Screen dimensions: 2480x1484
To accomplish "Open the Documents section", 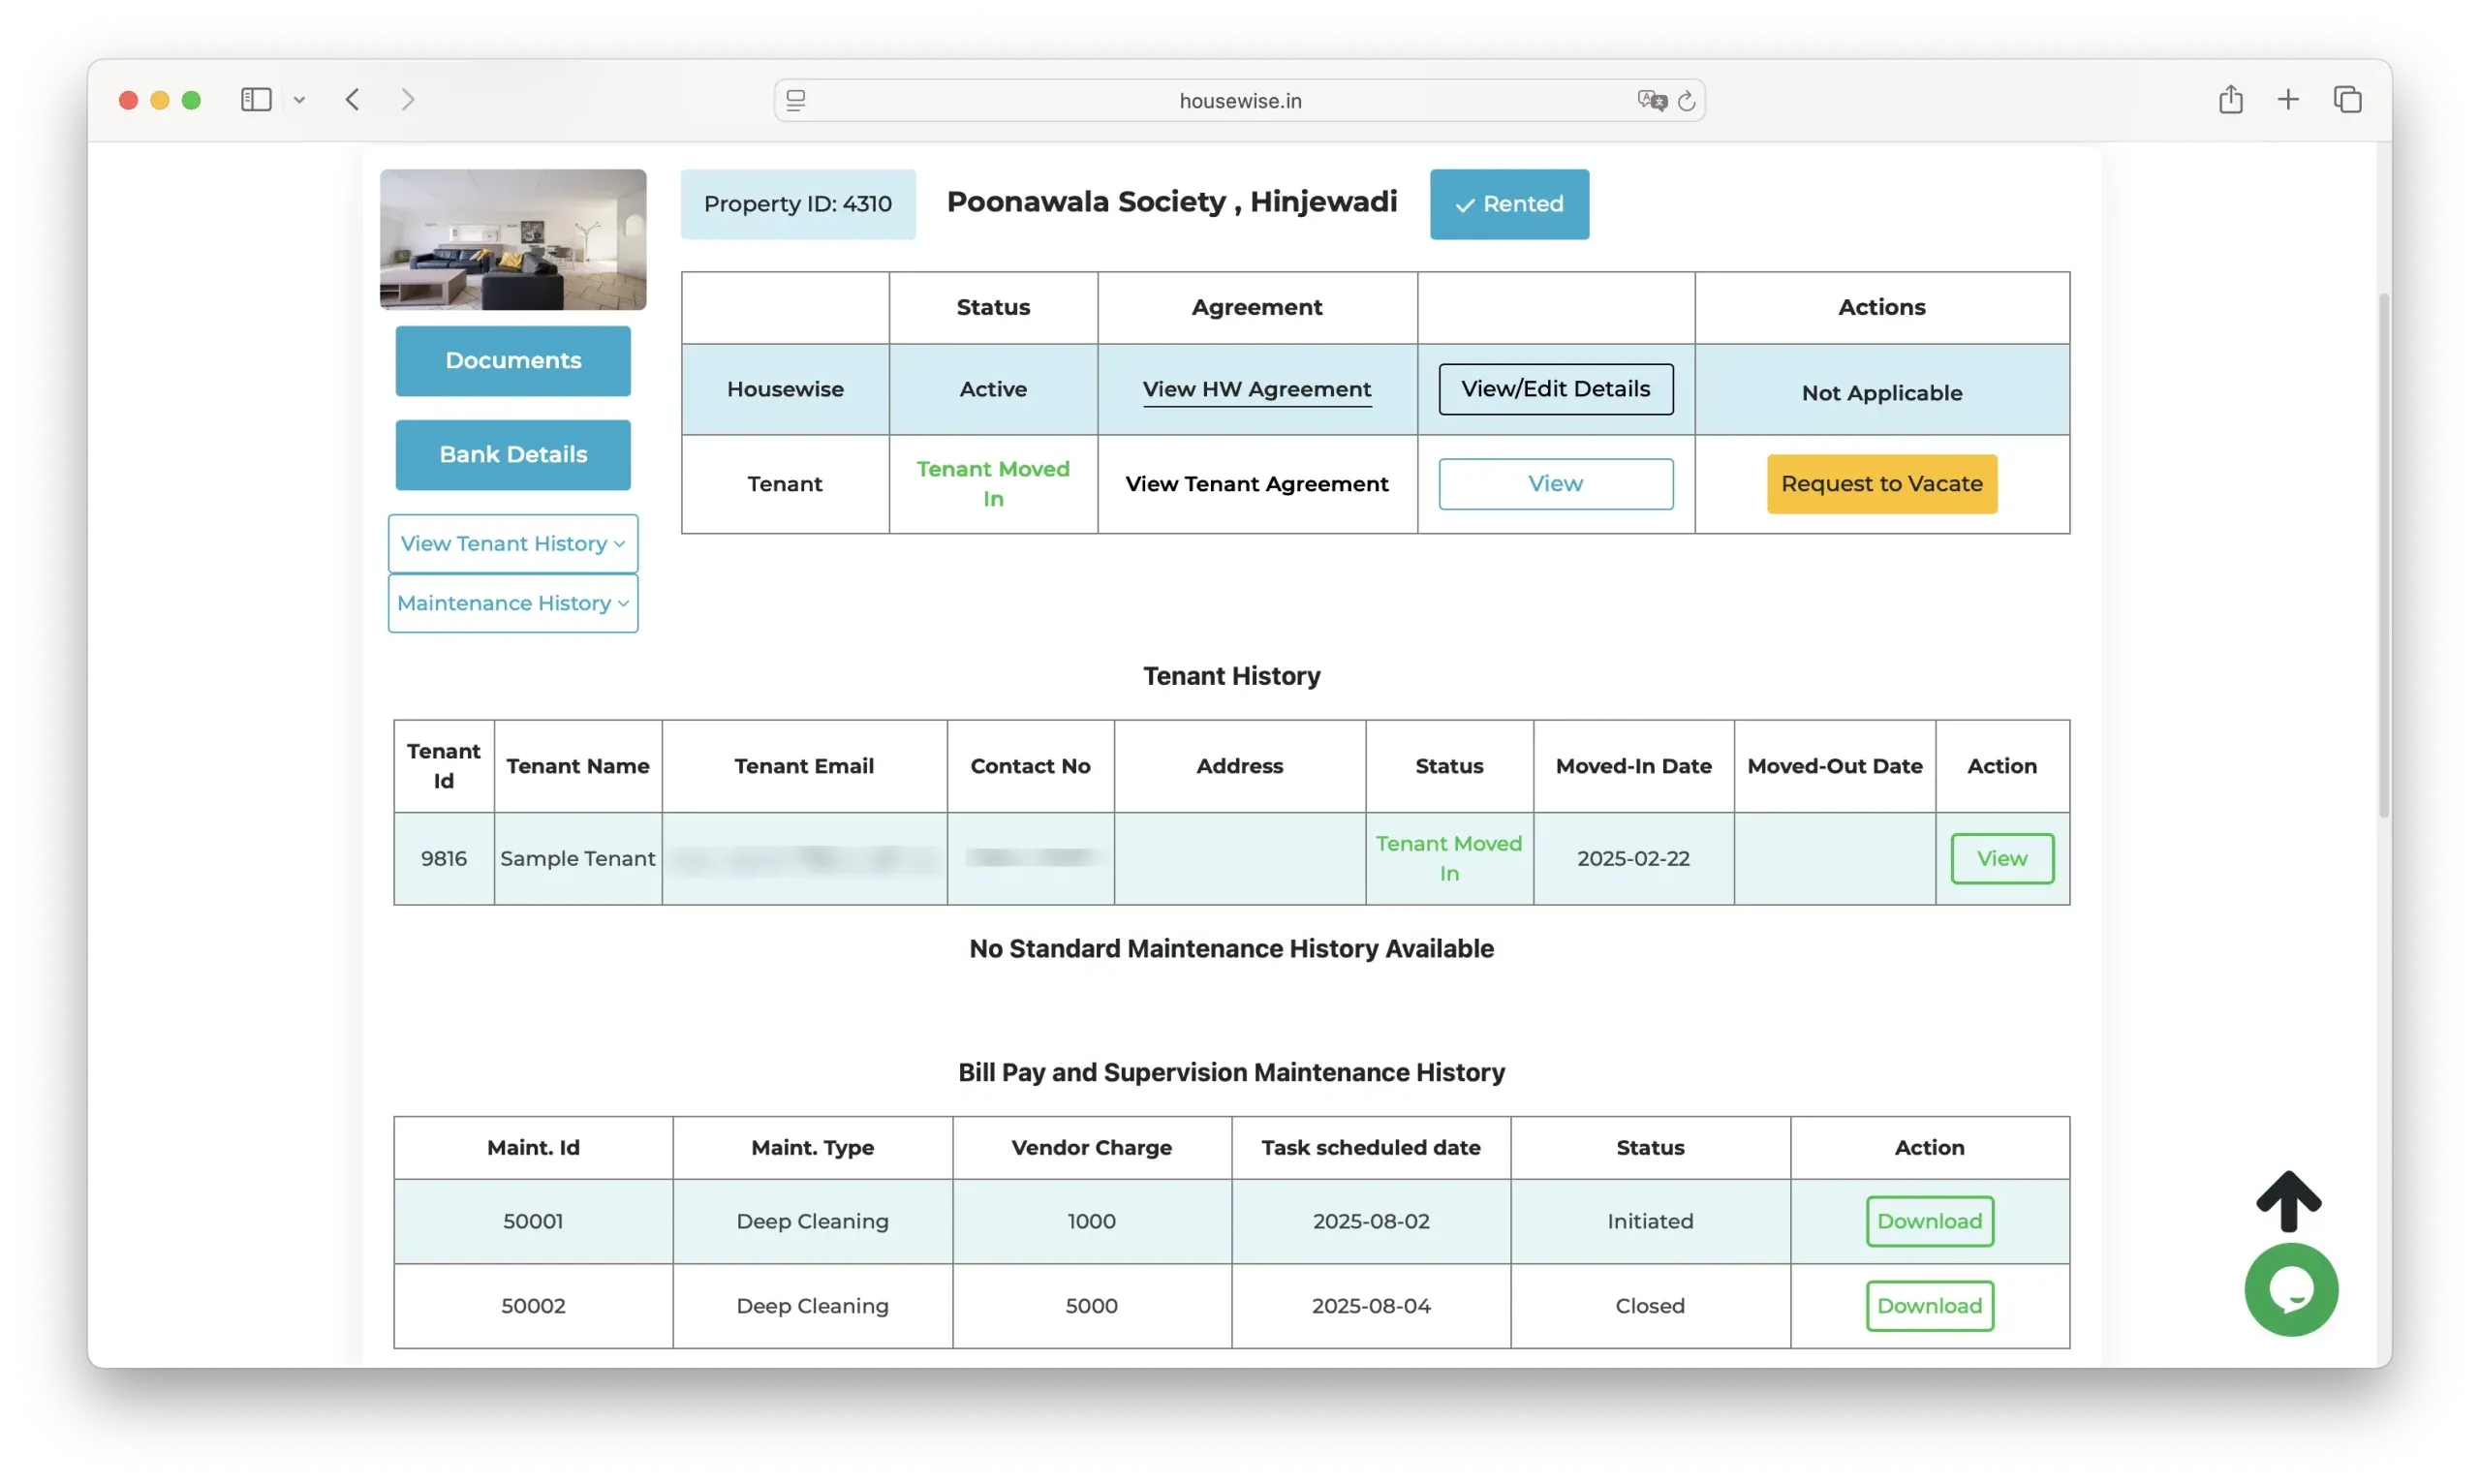I will (513, 361).
